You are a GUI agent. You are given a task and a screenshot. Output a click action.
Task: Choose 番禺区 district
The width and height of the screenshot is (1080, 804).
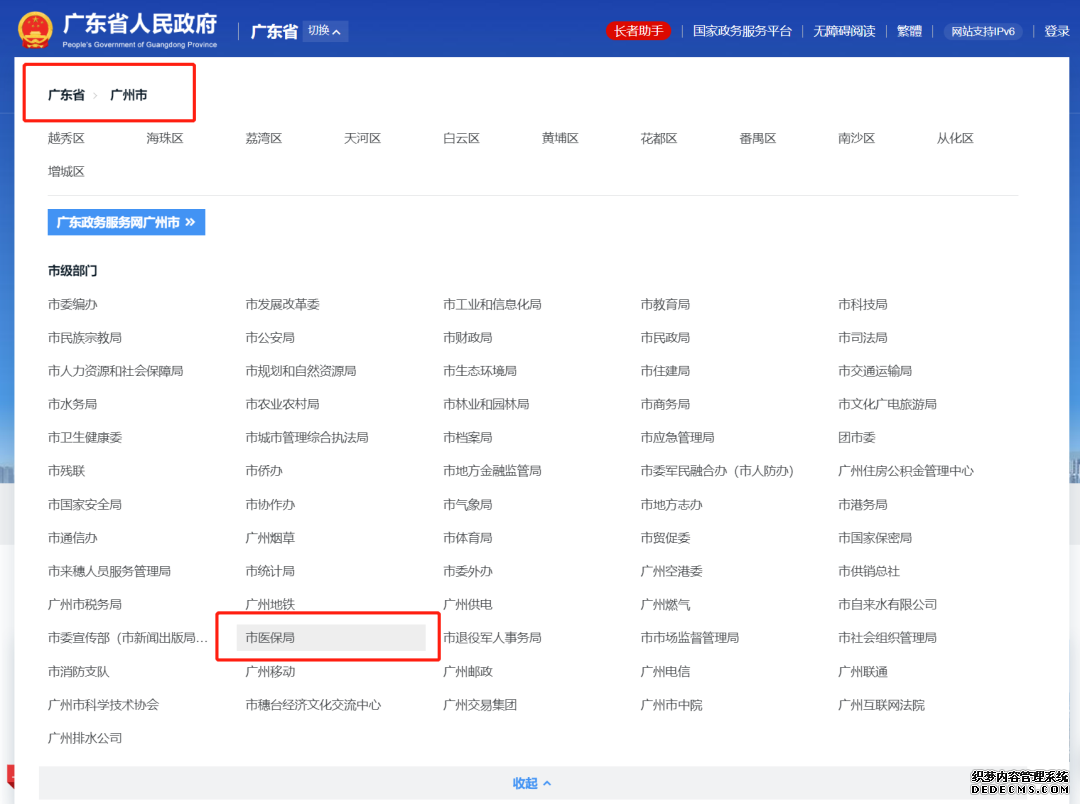pos(758,138)
